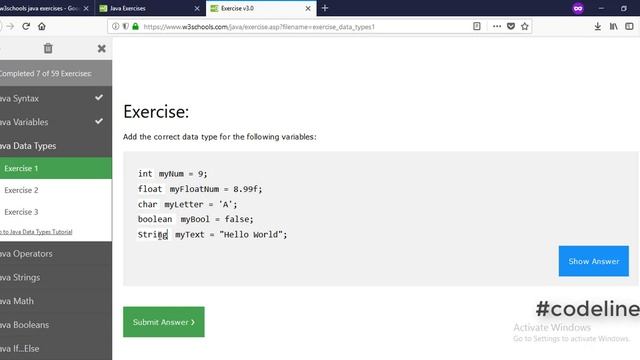Click the 'char' data type field

coord(148,204)
